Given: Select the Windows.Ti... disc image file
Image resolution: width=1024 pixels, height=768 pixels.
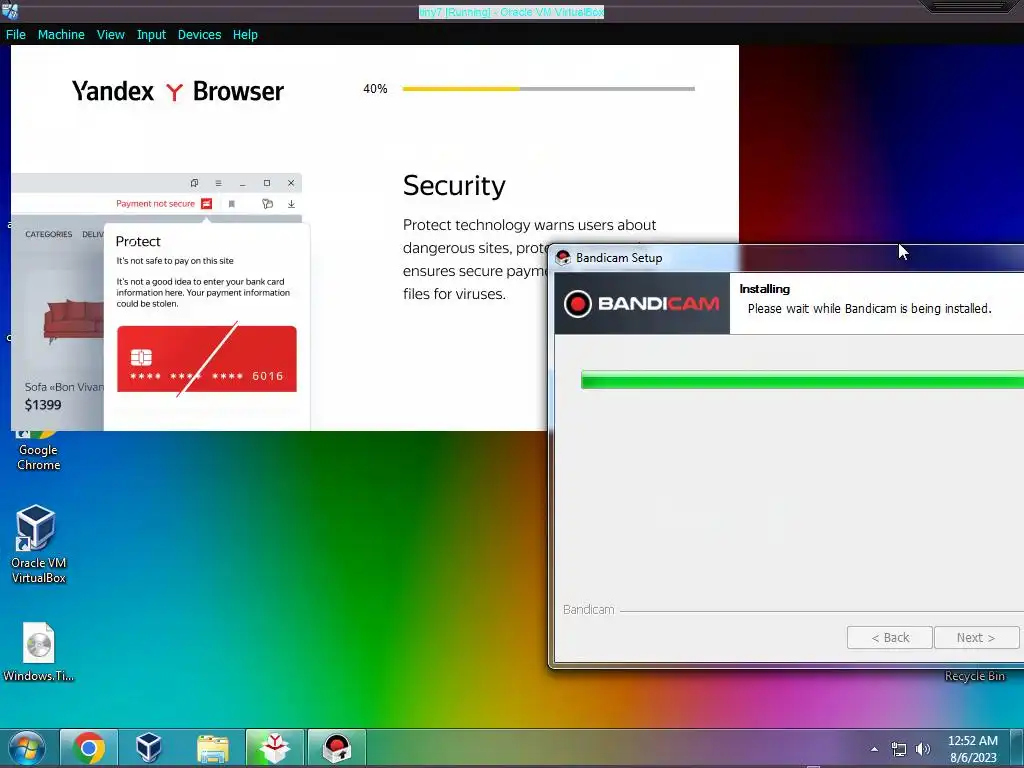Looking at the screenshot, I should pos(38,652).
